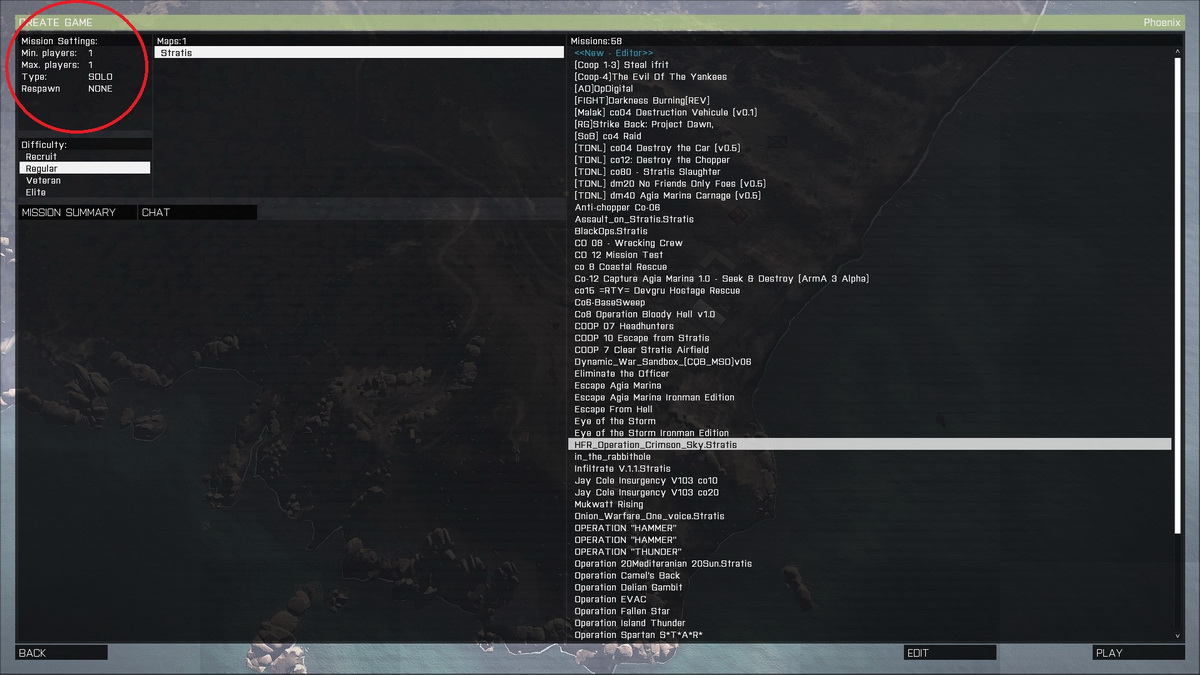Click the Phoenix player name

tap(1162, 21)
